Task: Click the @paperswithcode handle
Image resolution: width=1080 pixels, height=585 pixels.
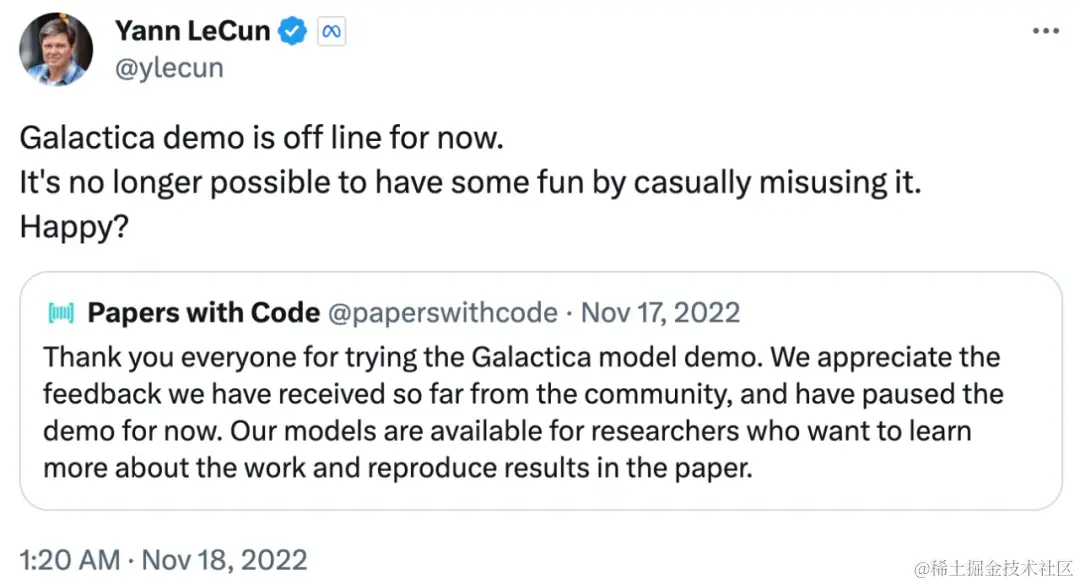Action: pyautogui.click(x=442, y=313)
